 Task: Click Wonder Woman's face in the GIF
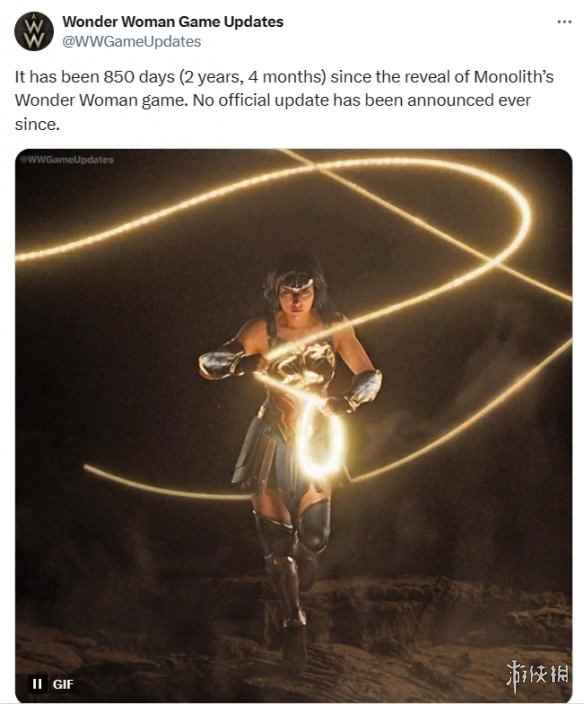295,300
